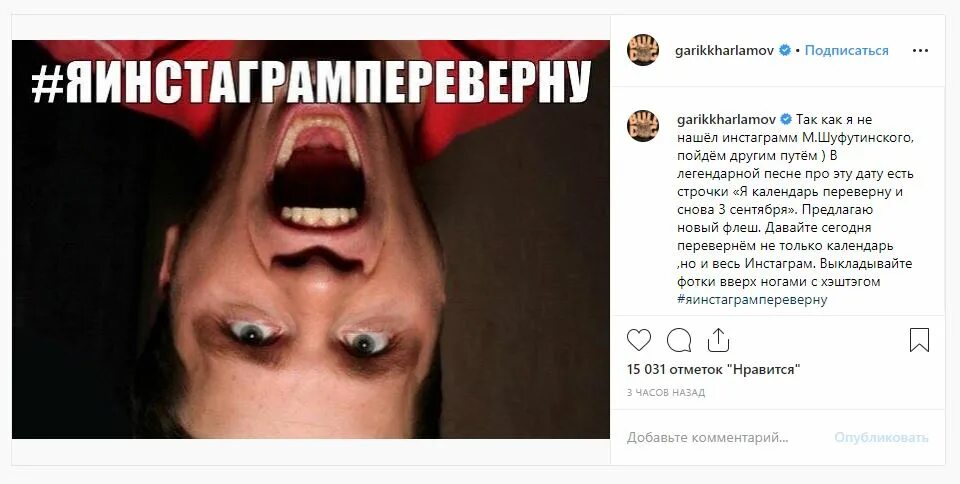This screenshot has width=960, height=484.
Task: Open the 3 часов назад timestamp
Action: pyautogui.click(x=666, y=393)
